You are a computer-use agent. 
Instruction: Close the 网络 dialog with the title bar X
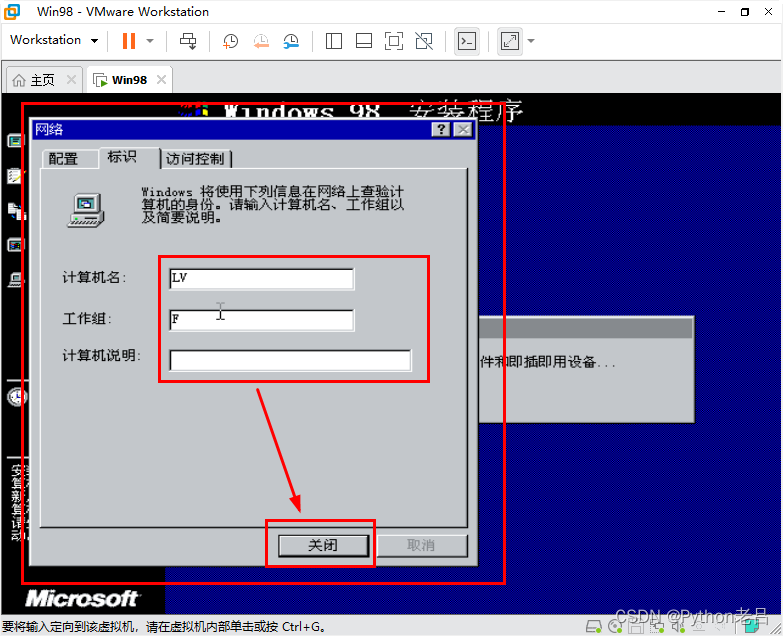463,130
